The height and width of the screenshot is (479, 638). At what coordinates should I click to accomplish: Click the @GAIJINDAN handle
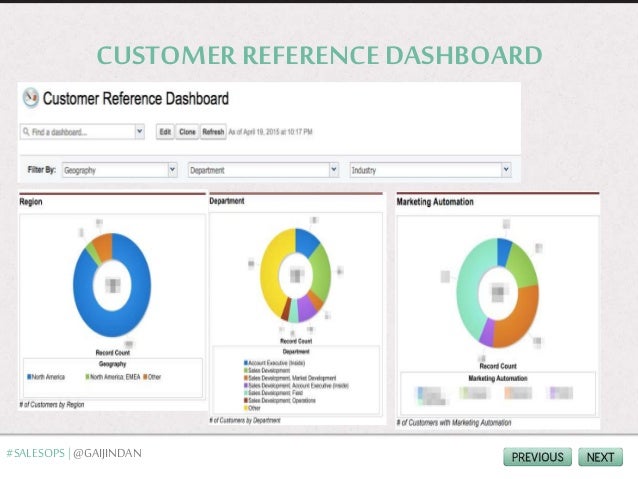click(107, 453)
